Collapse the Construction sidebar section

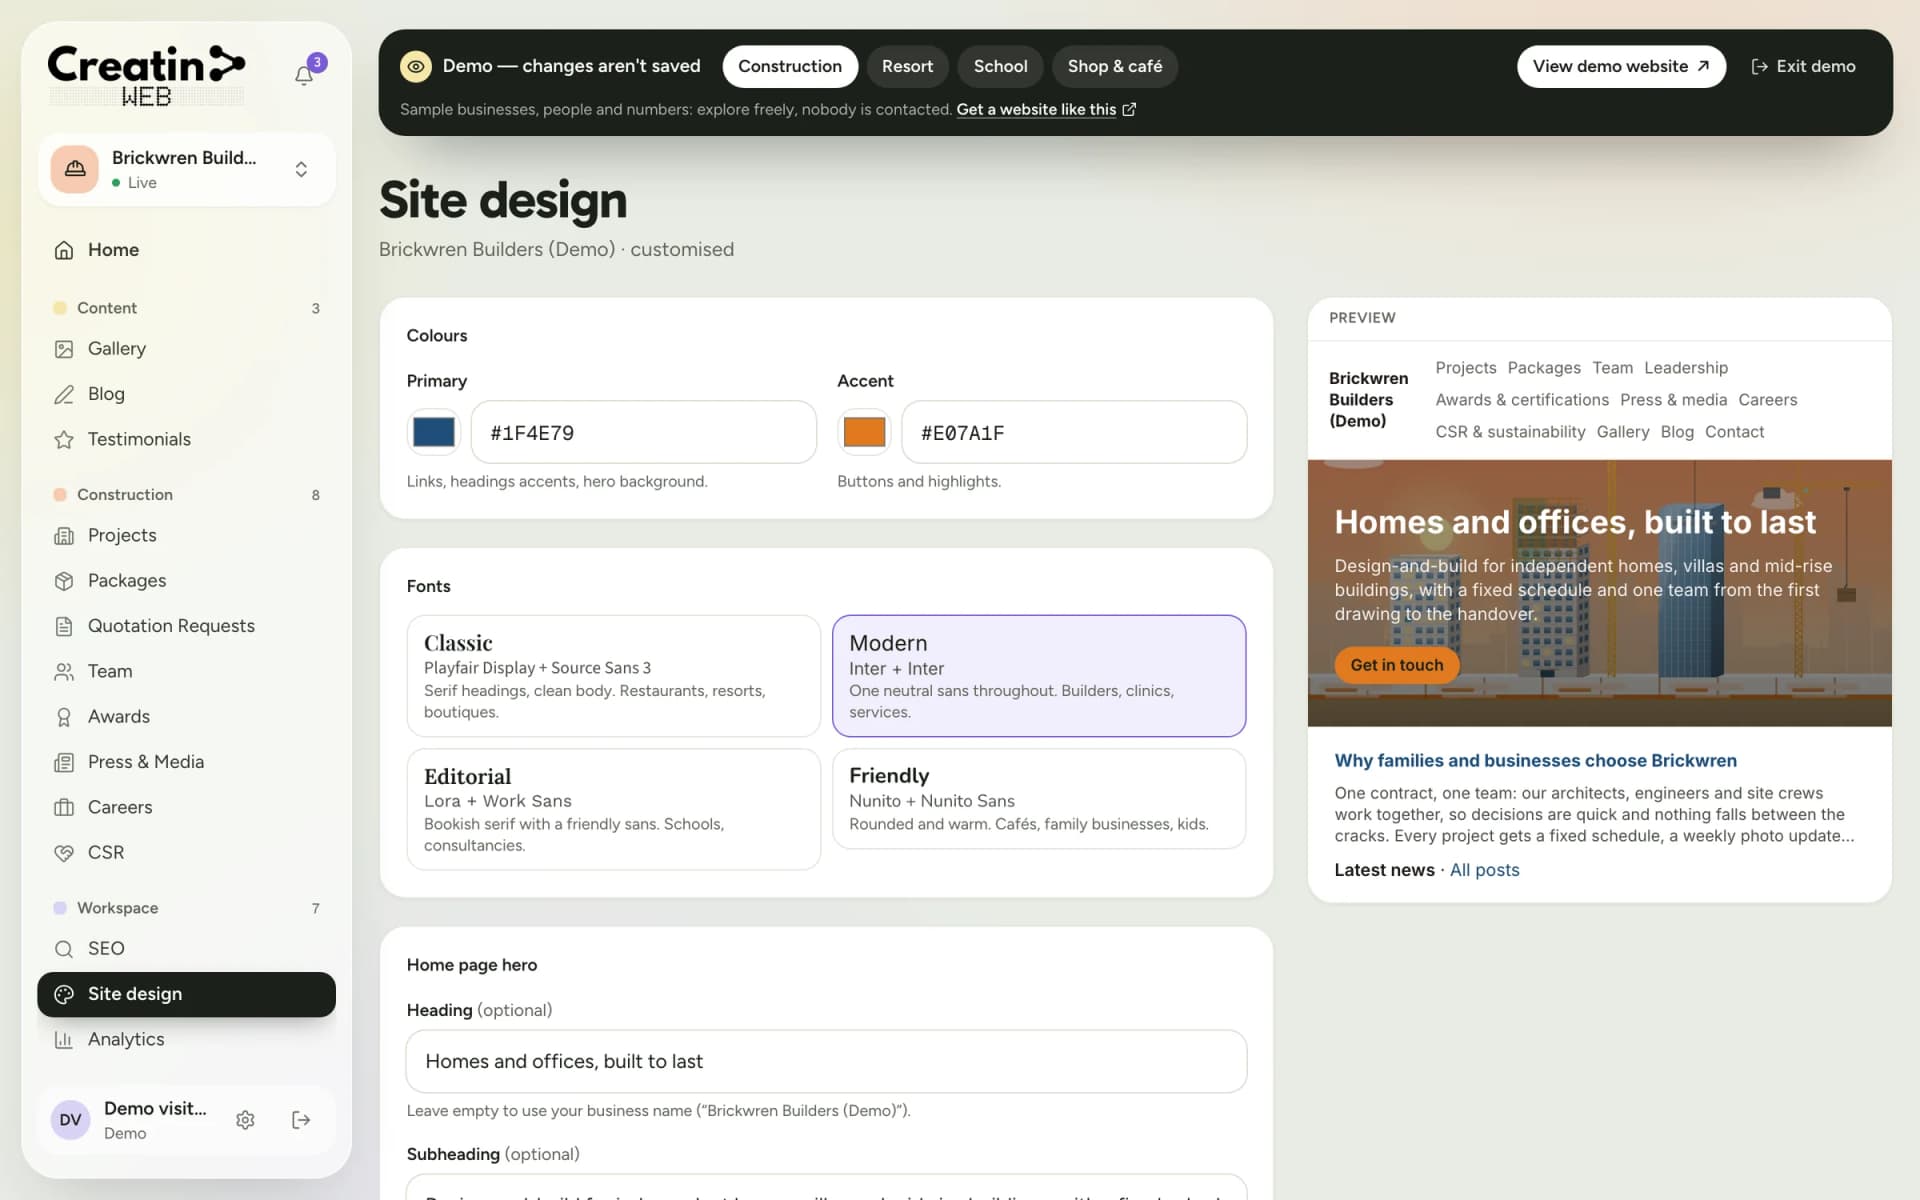click(187, 495)
